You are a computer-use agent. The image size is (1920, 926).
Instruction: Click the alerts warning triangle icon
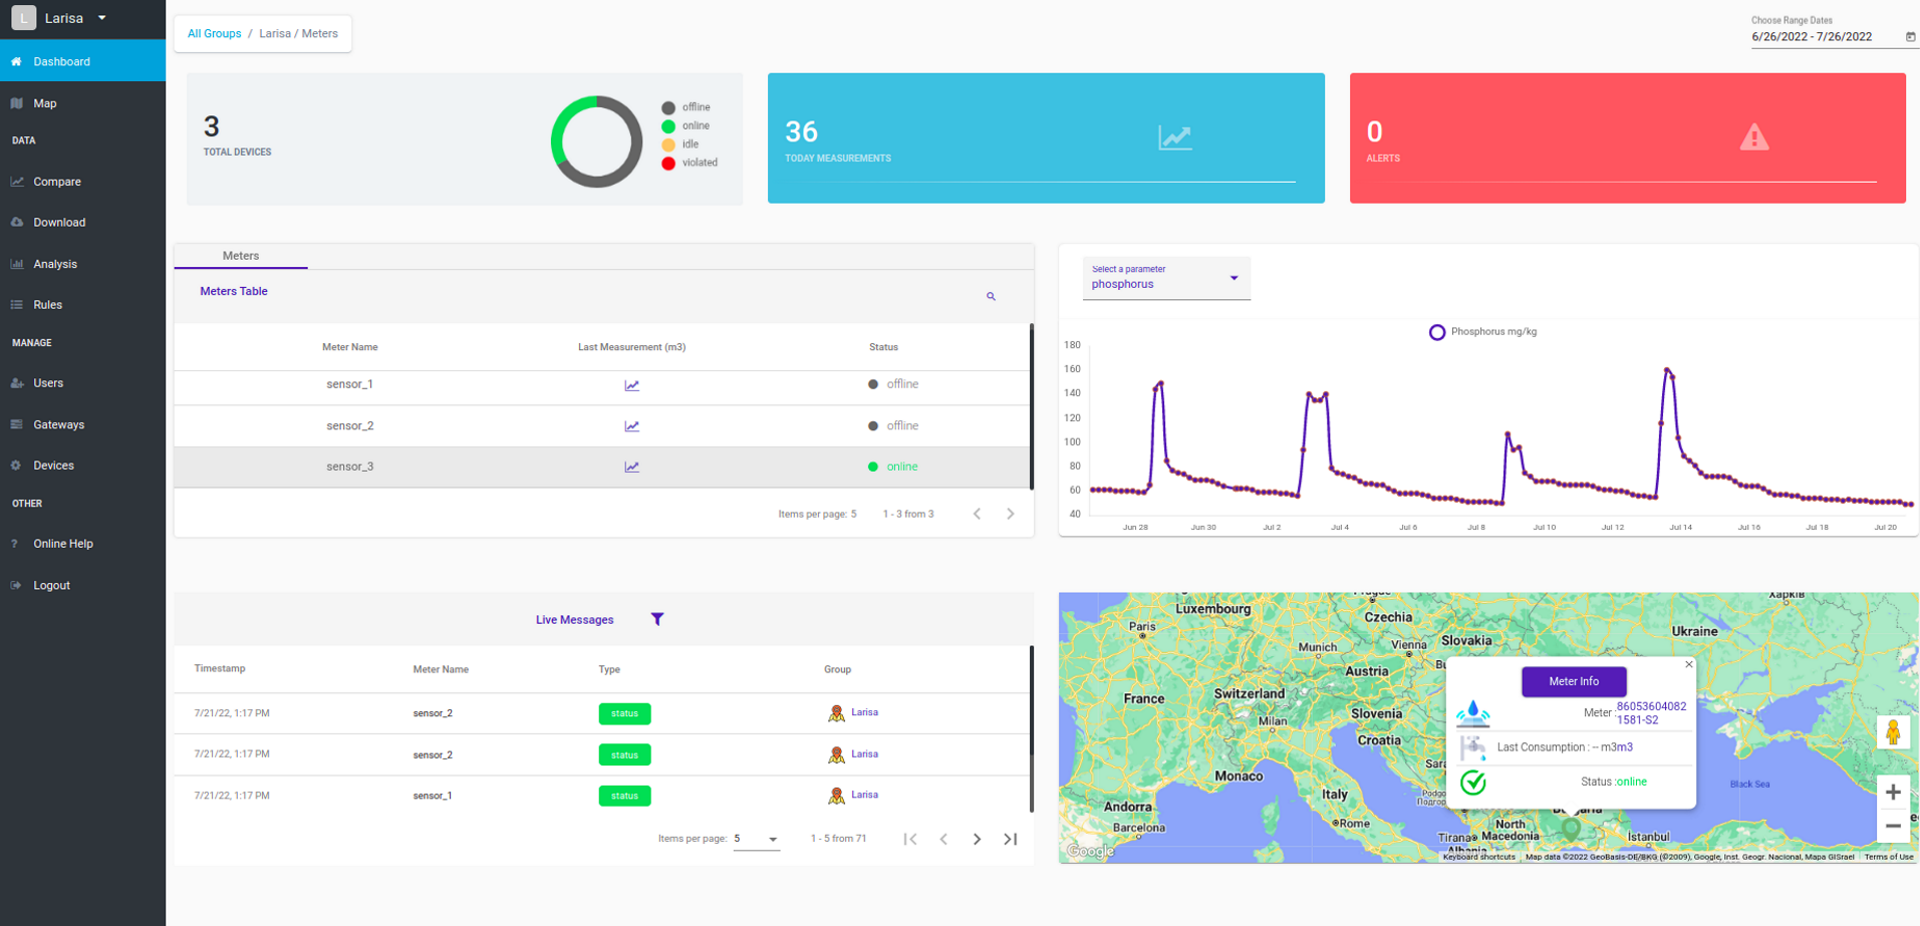(1754, 137)
